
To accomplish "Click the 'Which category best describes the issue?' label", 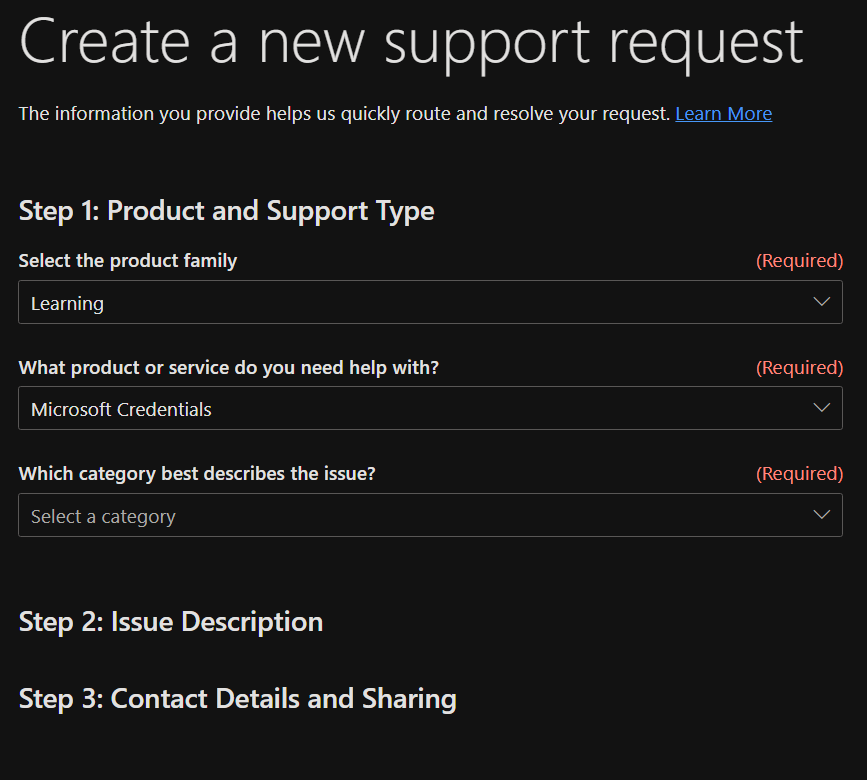I will (x=197, y=473).
